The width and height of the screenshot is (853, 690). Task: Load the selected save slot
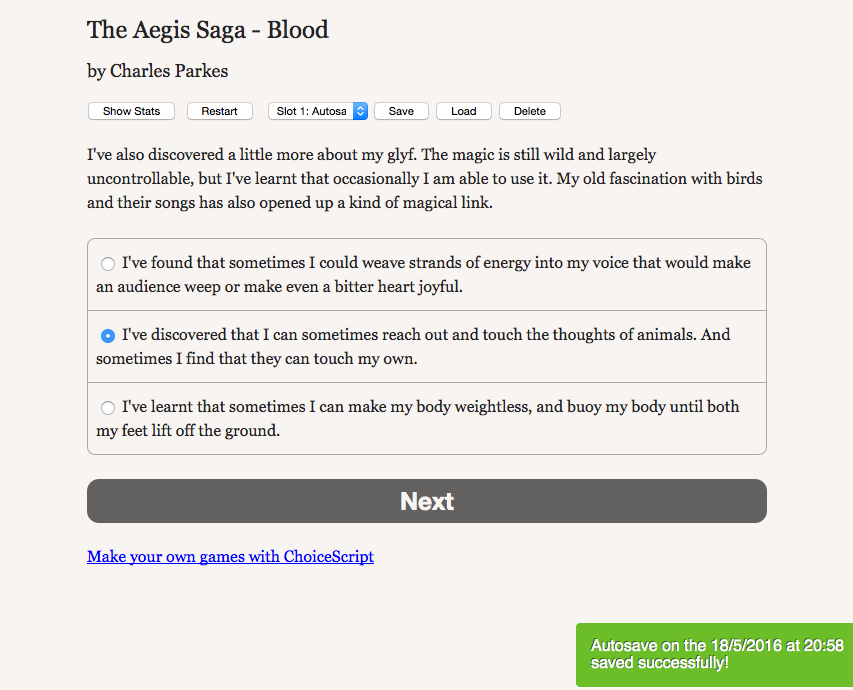point(463,111)
